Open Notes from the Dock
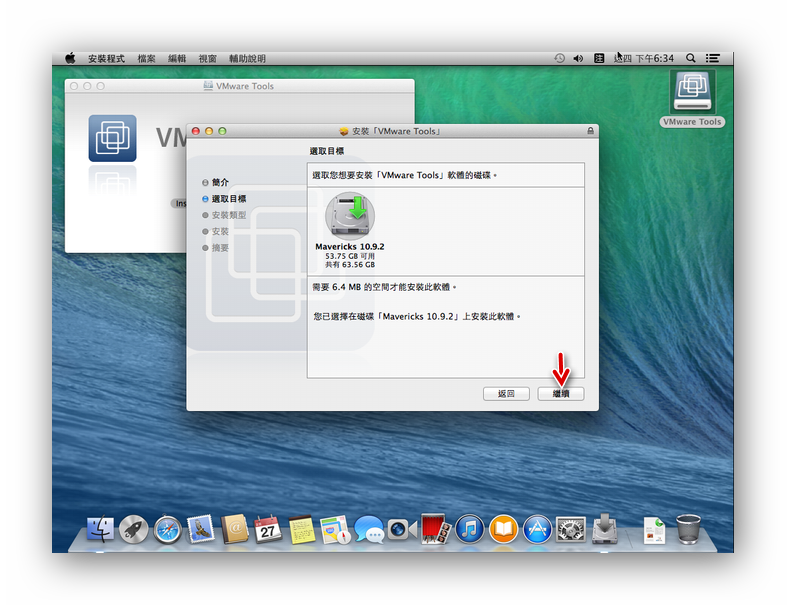The height and width of the screenshot is (605, 800). click(302, 530)
